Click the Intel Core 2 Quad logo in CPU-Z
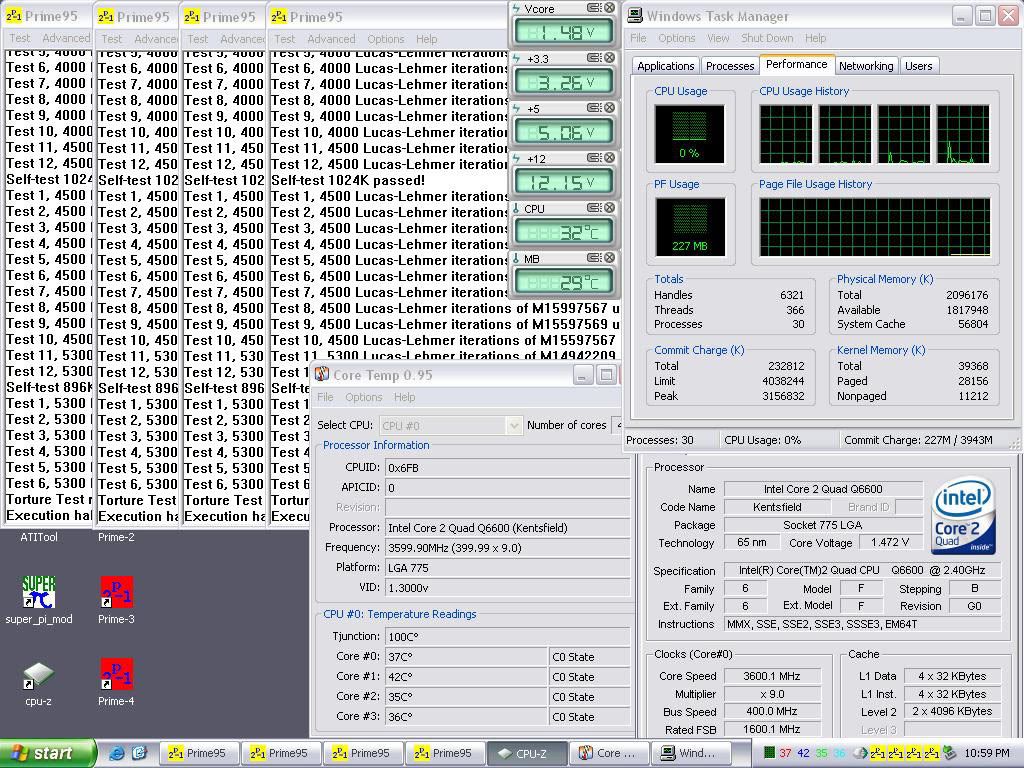This screenshot has height=768, width=1024. [x=964, y=515]
